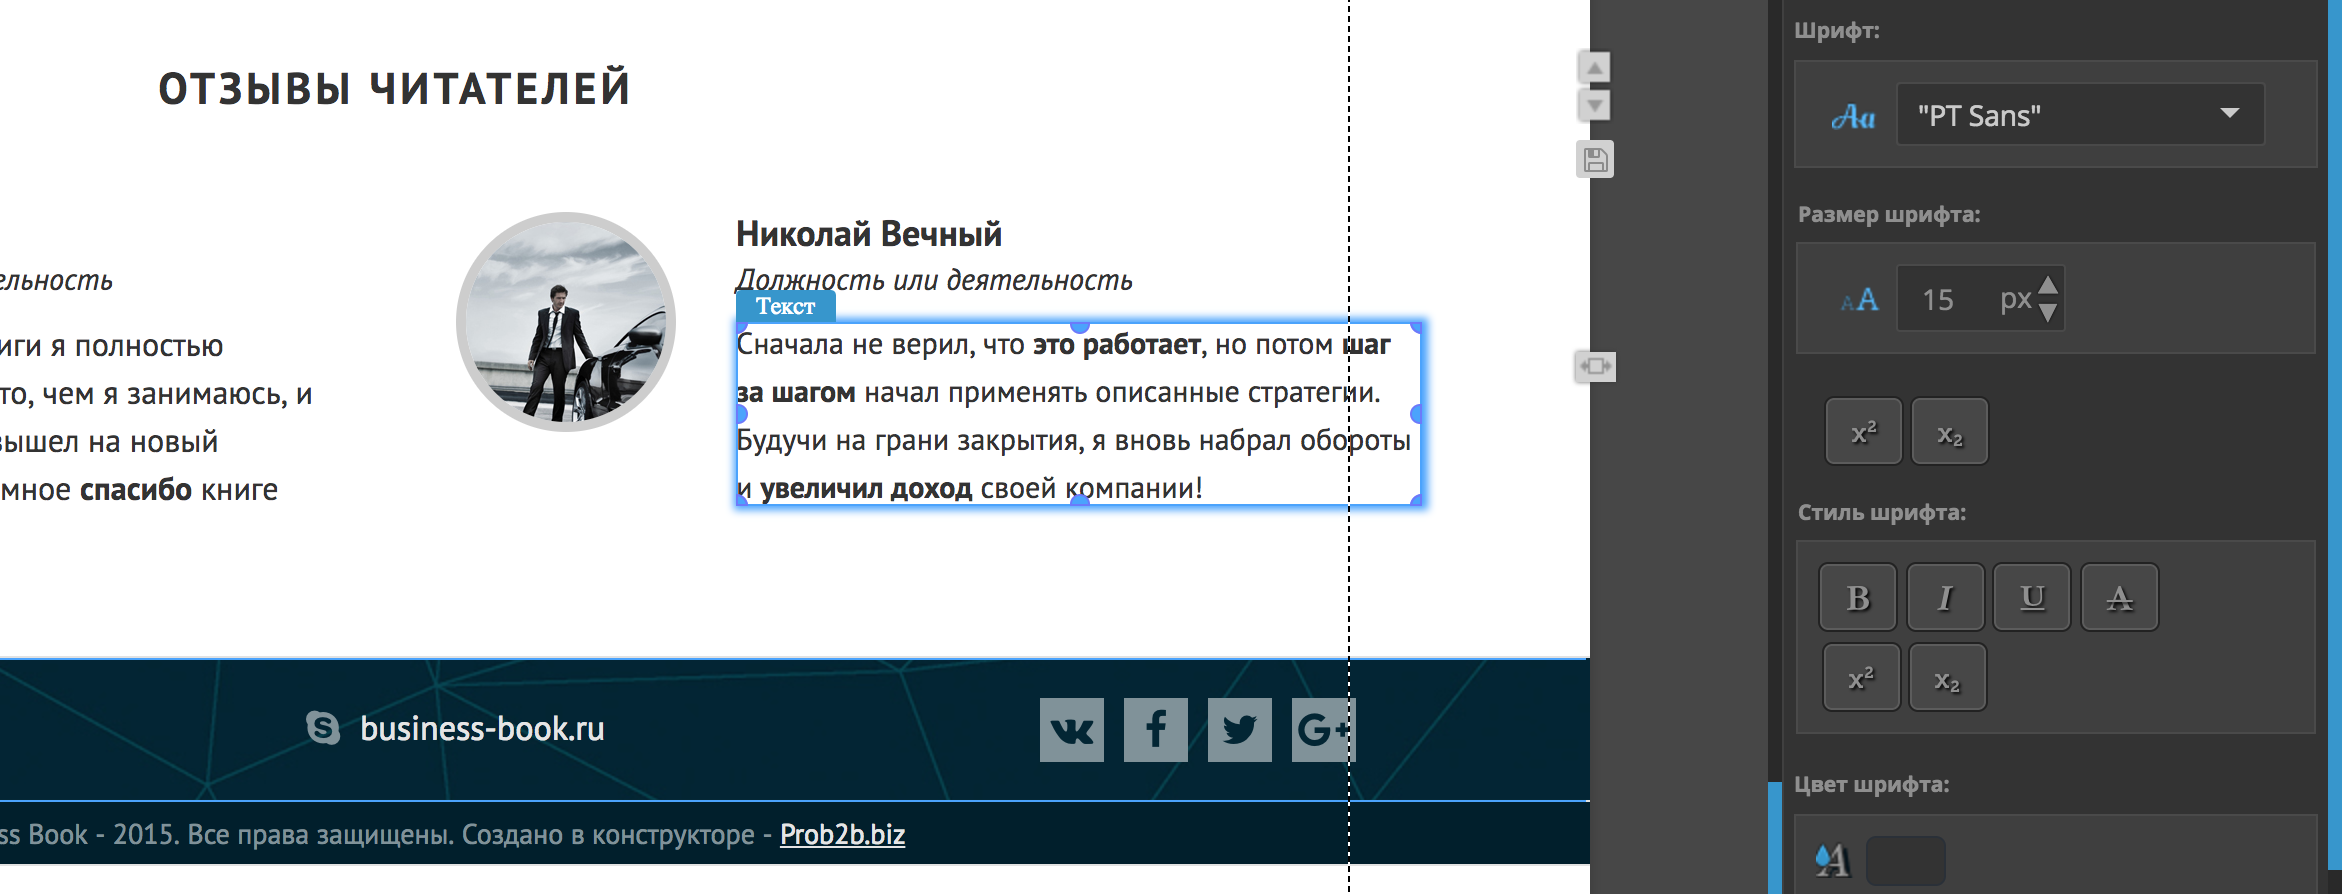2342x894 pixels.
Task: Click inside the selected review text block
Action: pyautogui.click(x=1078, y=415)
